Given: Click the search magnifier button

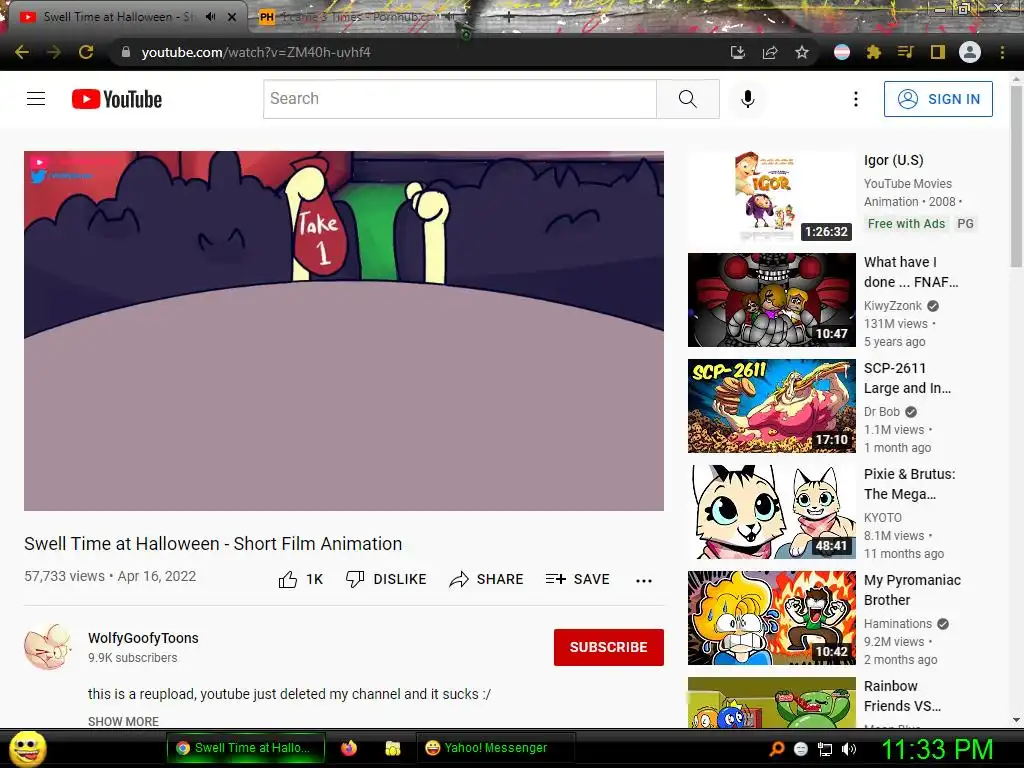Looking at the screenshot, I should (x=688, y=99).
